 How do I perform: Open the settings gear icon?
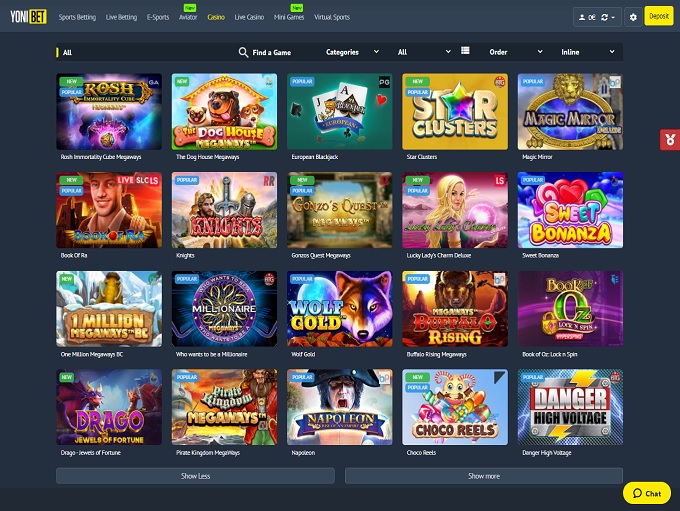coord(633,17)
